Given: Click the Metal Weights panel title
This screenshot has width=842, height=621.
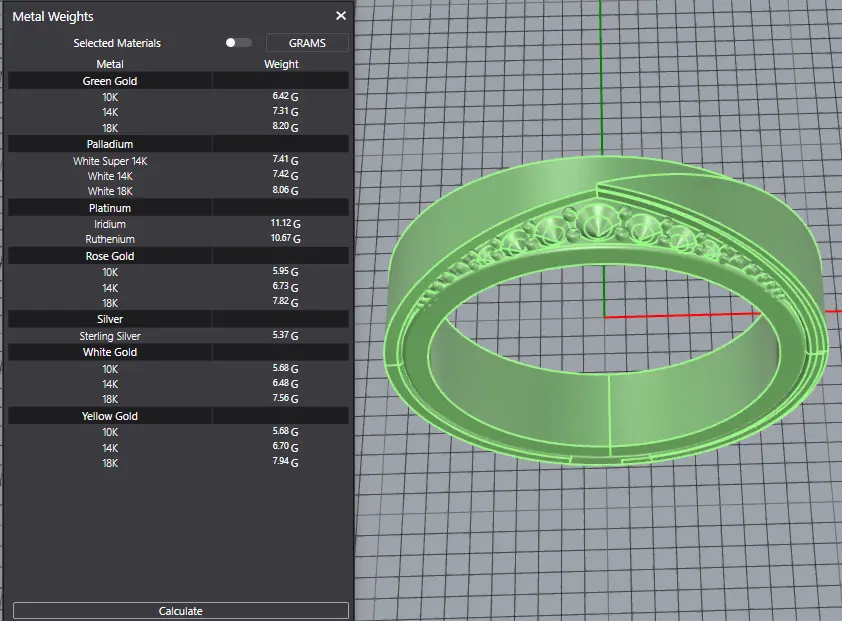Looking at the screenshot, I should tap(53, 16).
